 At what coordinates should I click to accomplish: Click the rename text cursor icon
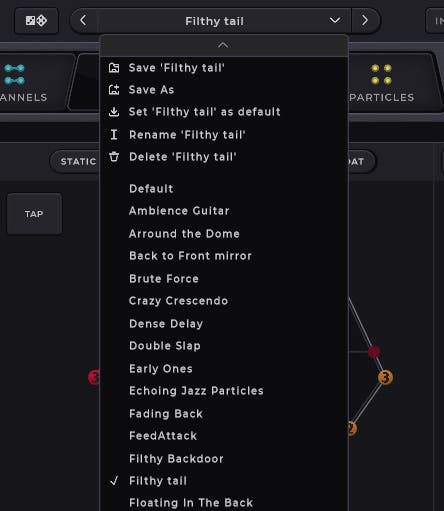coord(114,135)
